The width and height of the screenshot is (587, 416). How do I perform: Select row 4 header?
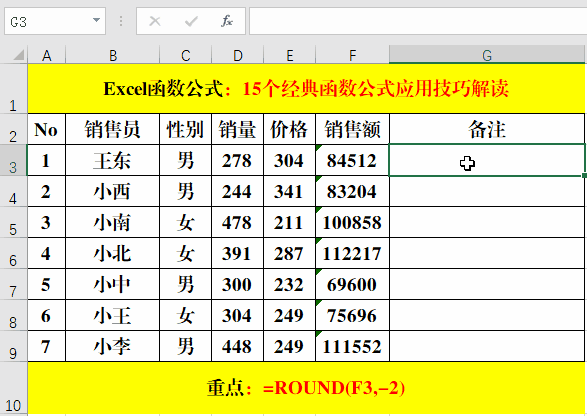click(x=13, y=191)
